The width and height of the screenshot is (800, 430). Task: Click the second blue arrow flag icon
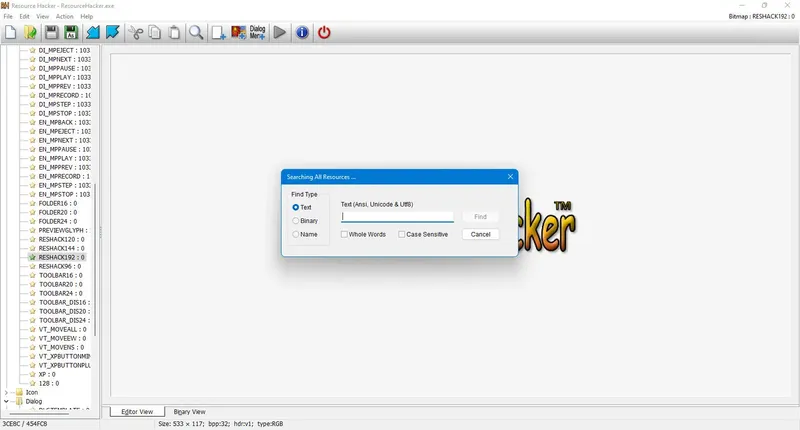tap(112, 33)
